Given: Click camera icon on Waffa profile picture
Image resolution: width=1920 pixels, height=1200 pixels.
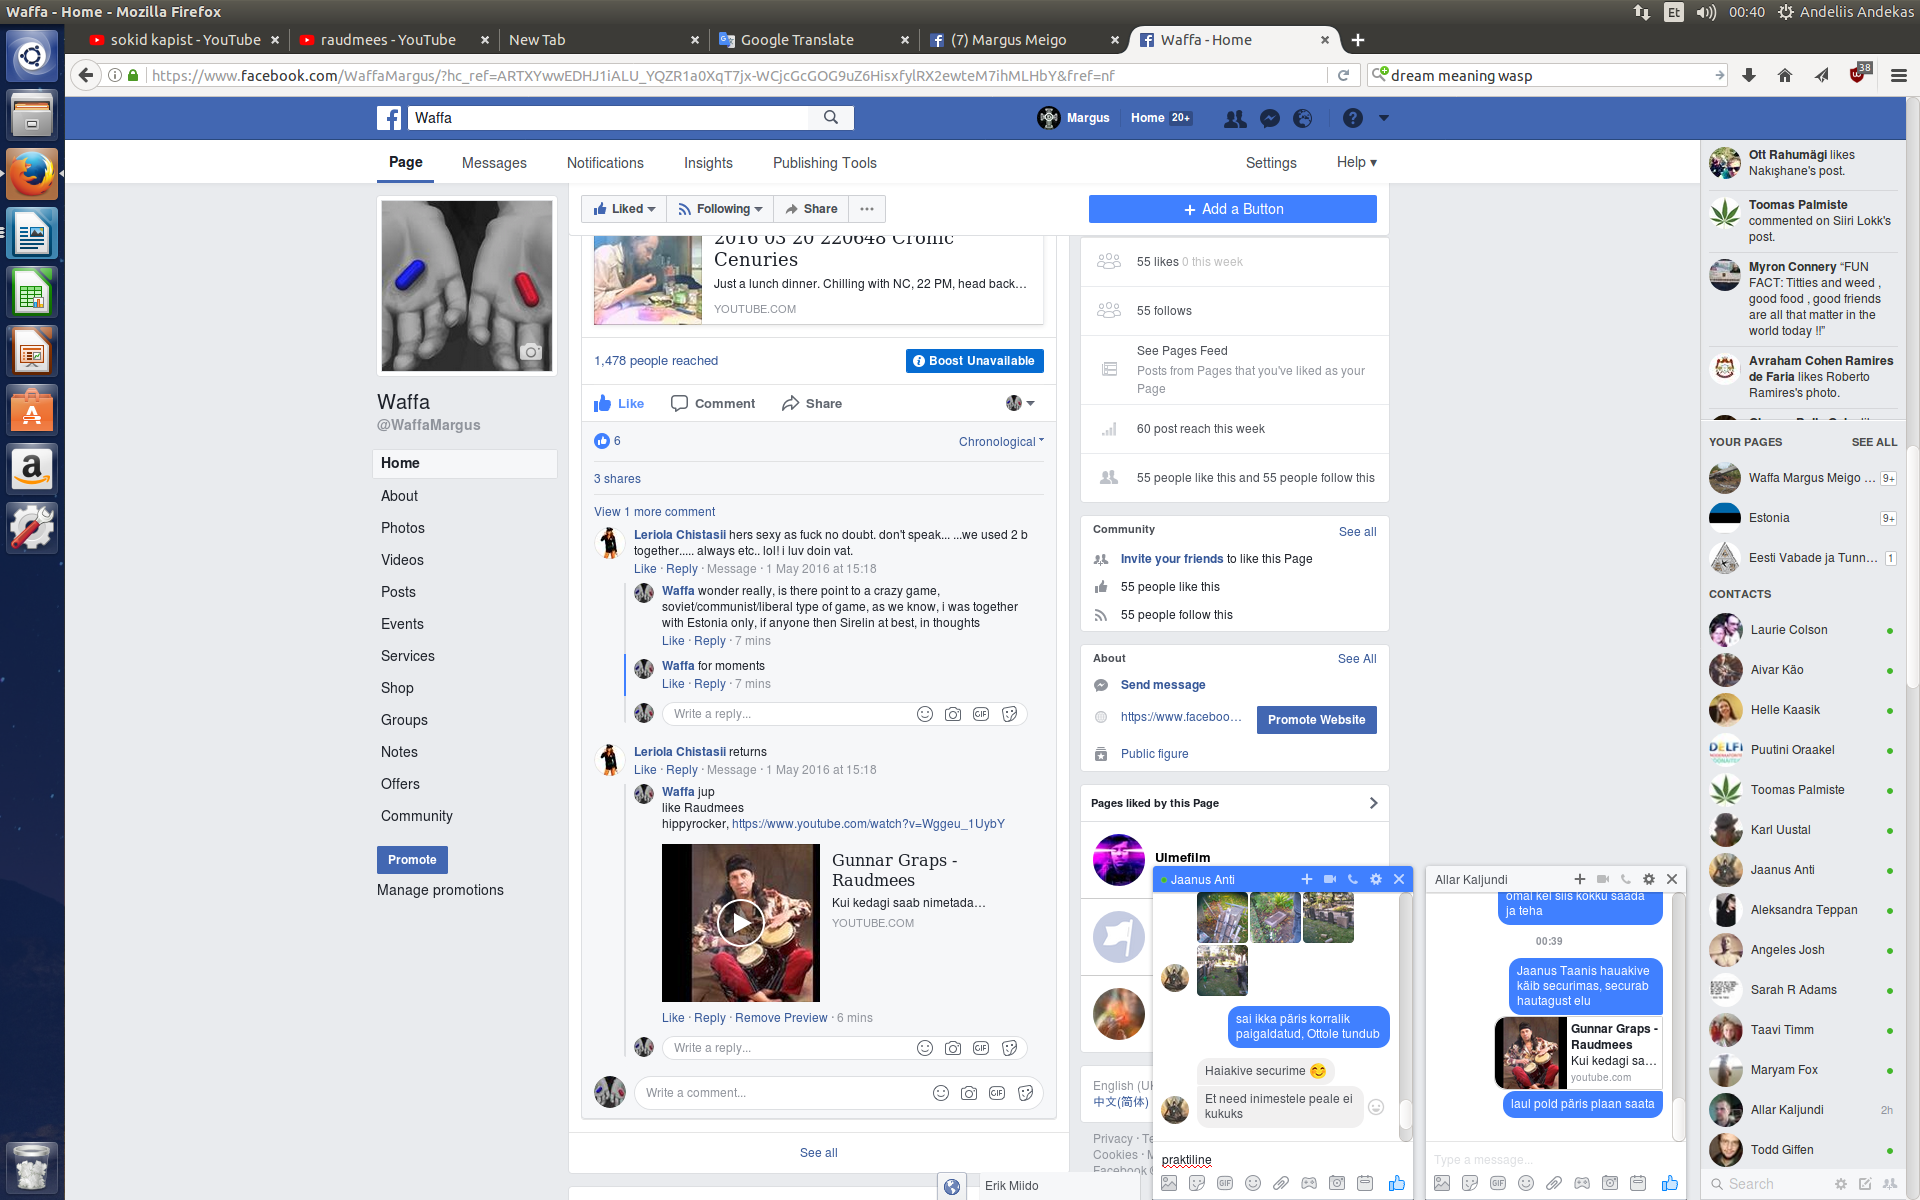Looking at the screenshot, I should click(x=531, y=351).
